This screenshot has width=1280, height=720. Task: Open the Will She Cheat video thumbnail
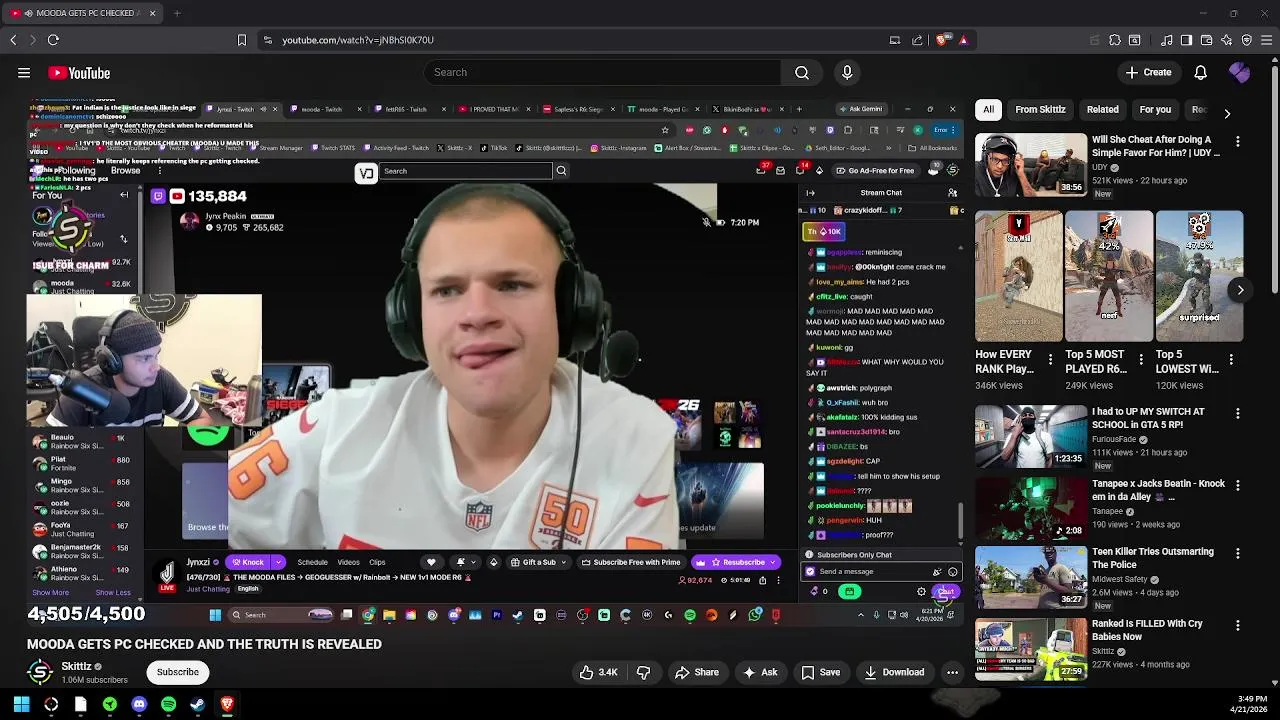pos(1031,164)
